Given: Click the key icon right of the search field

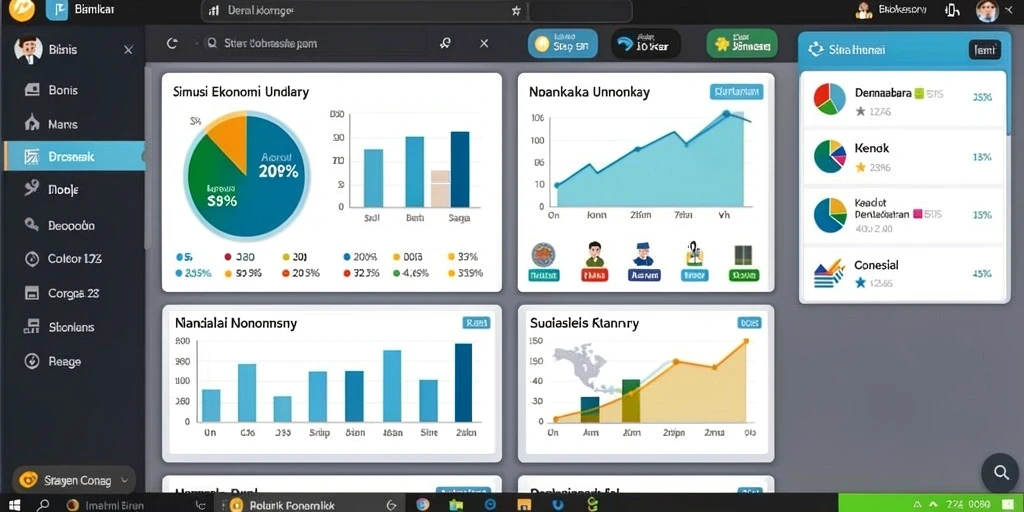Looking at the screenshot, I should (445, 43).
